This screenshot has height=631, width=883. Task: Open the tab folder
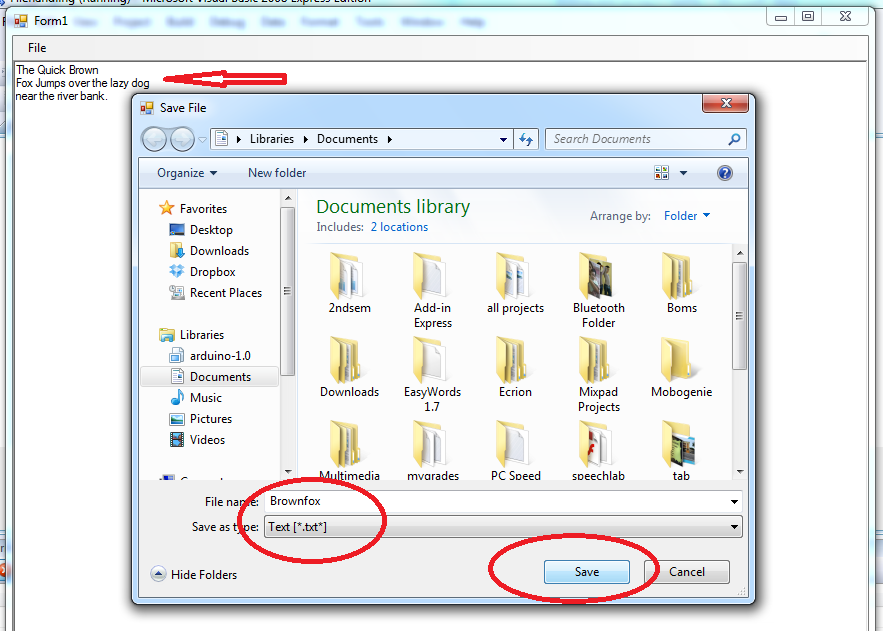[681, 450]
